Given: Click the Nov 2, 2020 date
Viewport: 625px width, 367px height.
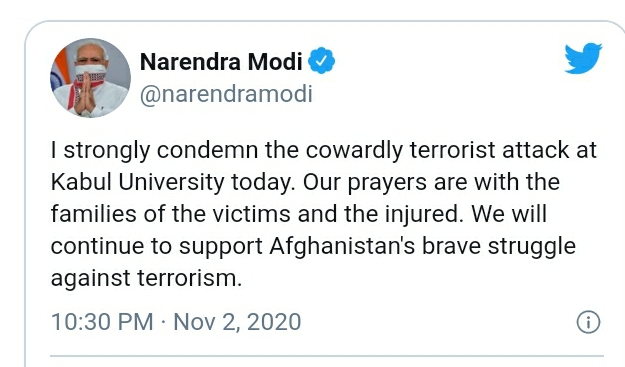Looking at the screenshot, I should (x=237, y=322).
